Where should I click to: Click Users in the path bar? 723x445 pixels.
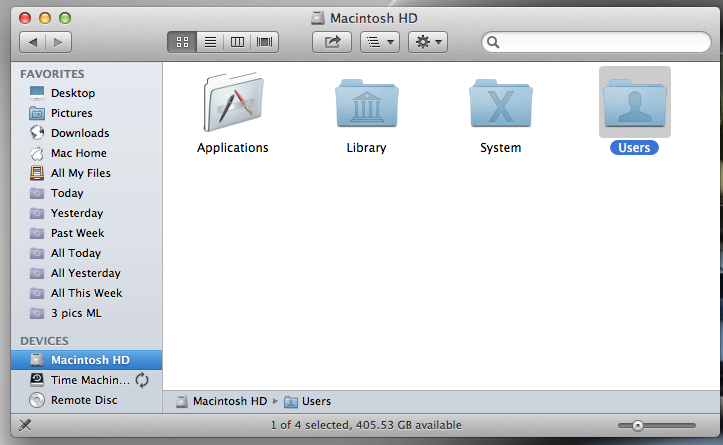pyautogui.click(x=308, y=402)
